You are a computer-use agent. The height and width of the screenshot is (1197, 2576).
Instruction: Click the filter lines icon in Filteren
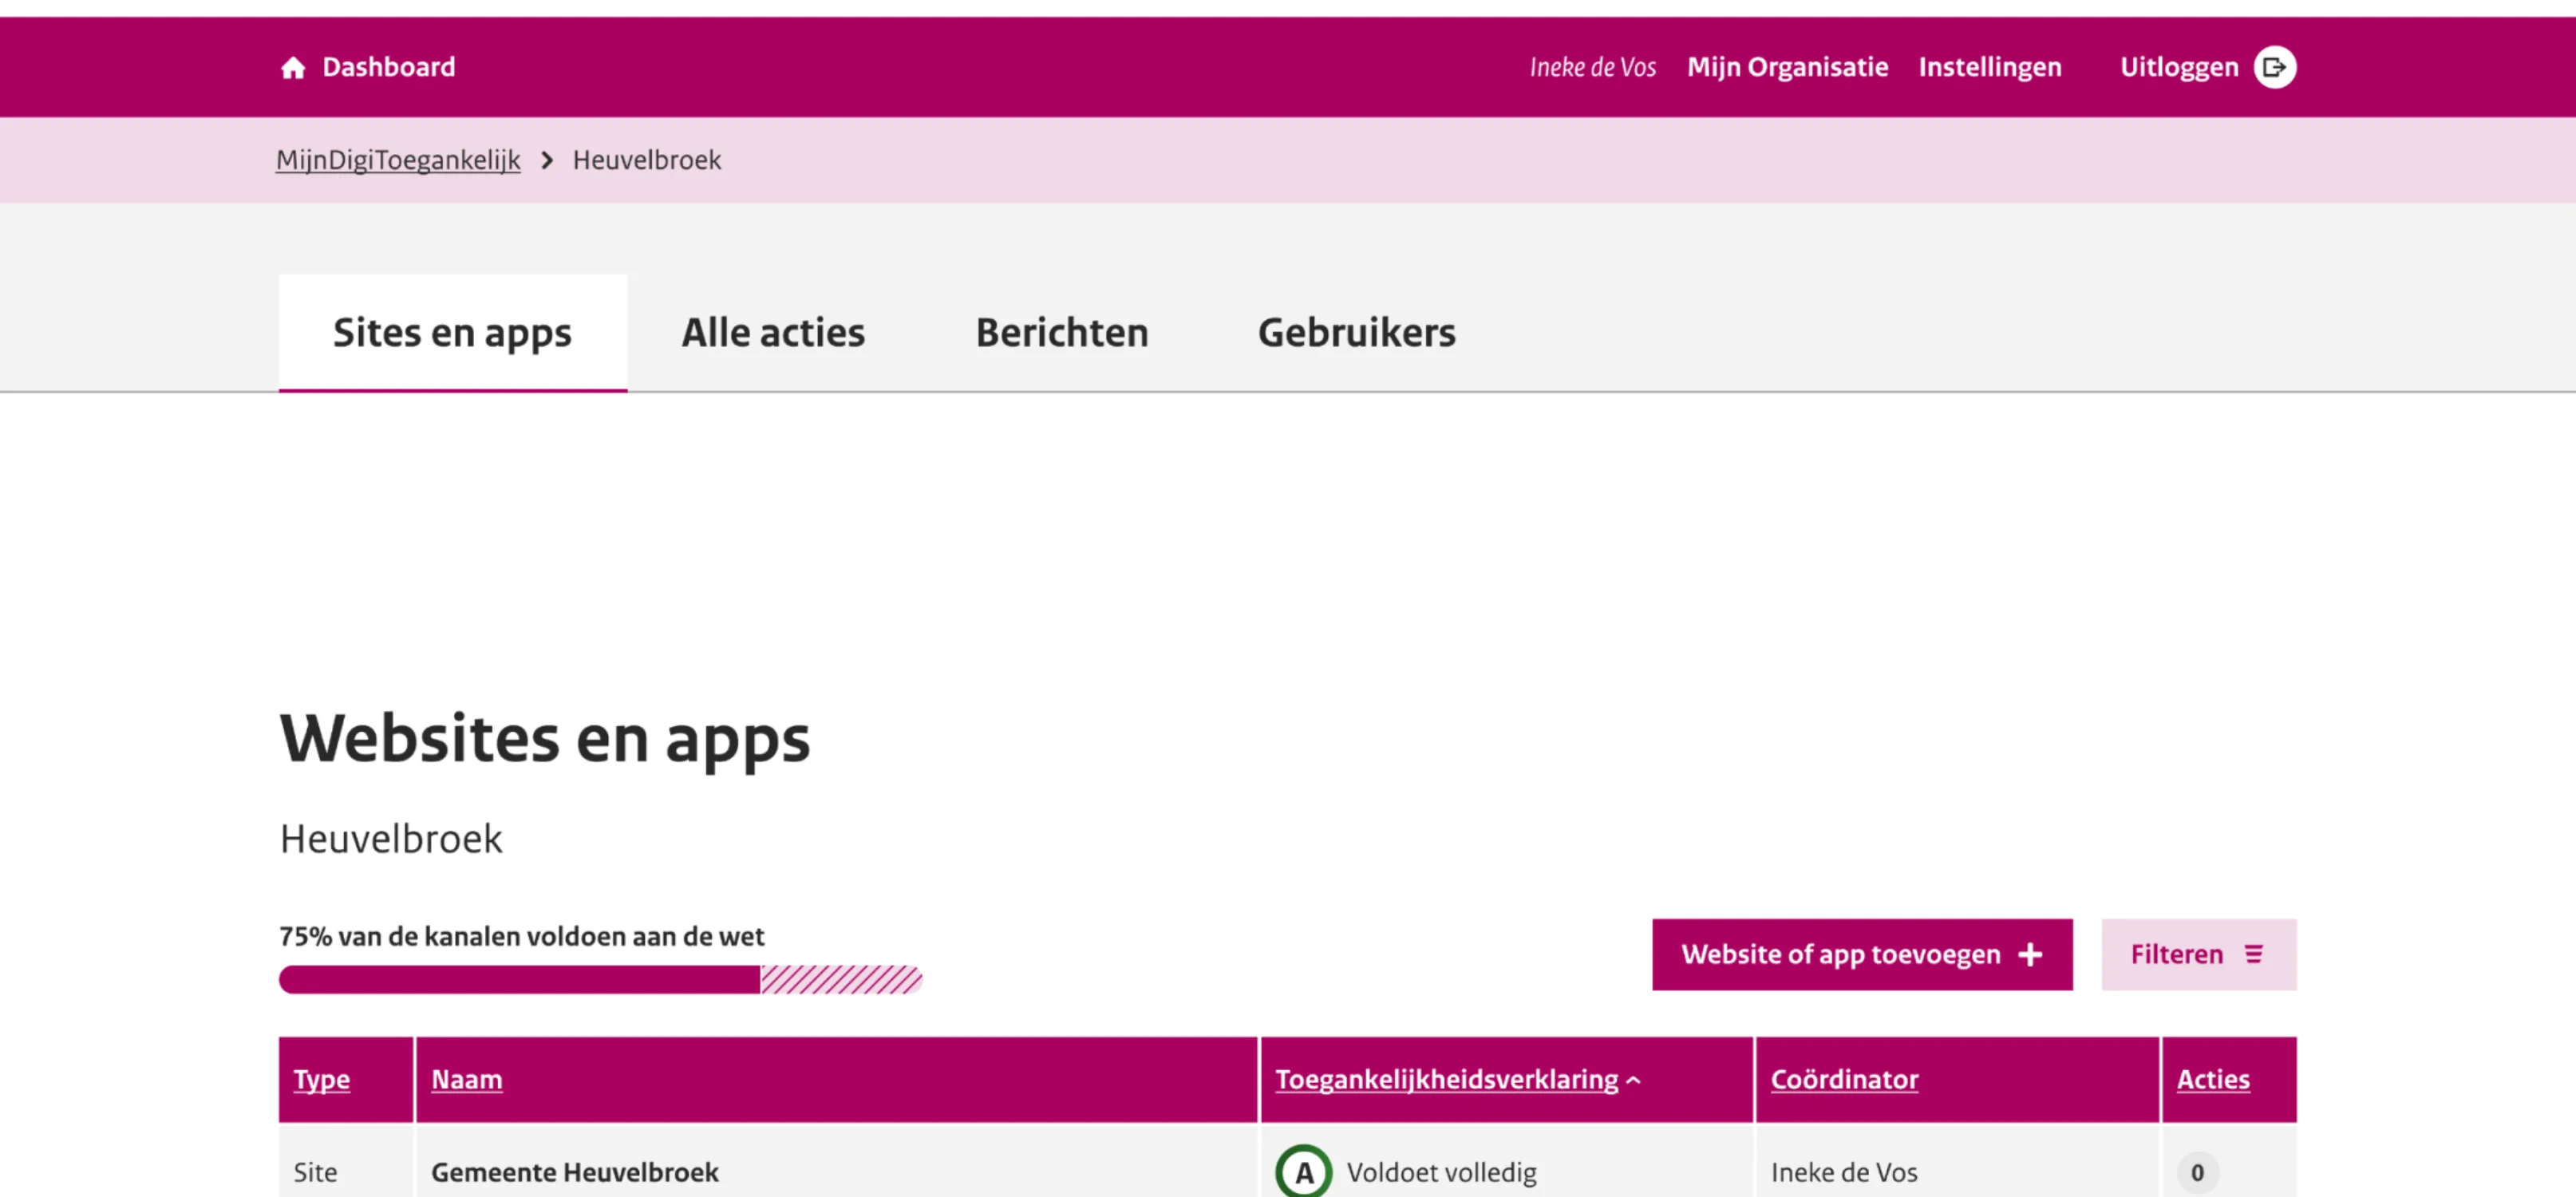[2253, 954]
